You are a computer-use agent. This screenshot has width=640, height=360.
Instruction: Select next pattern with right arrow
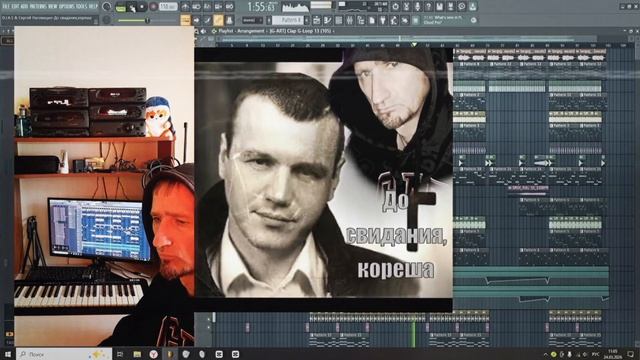(306, 20)
